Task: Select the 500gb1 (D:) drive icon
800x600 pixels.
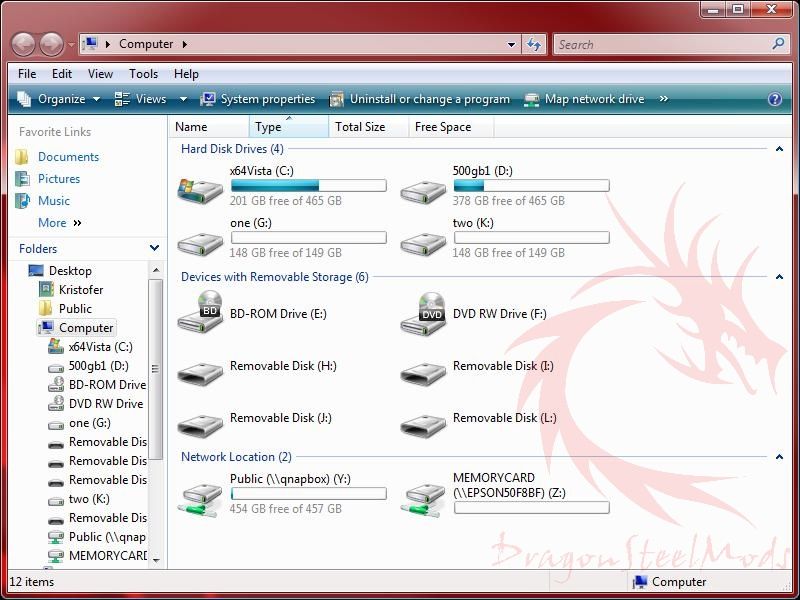Action: (423, 188)
